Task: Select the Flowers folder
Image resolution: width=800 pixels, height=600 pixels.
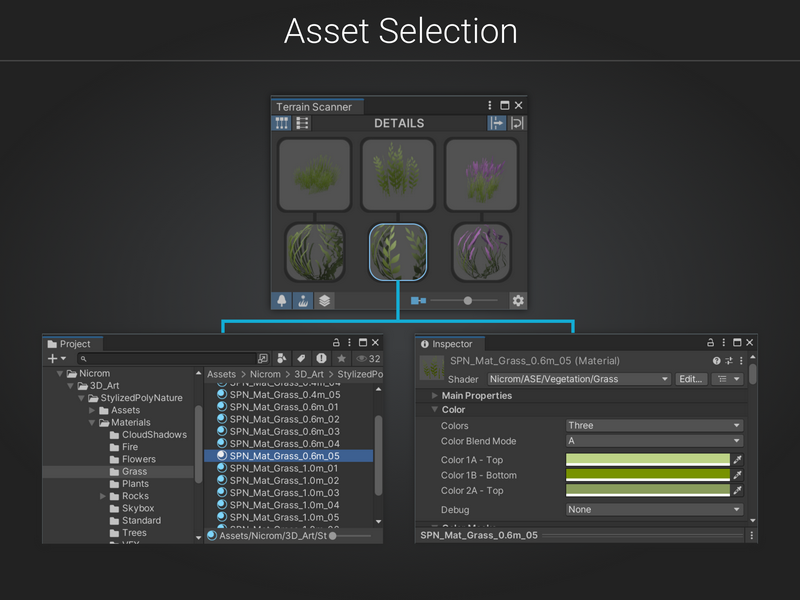Action: pyautogui.click(x=133, y=459)
